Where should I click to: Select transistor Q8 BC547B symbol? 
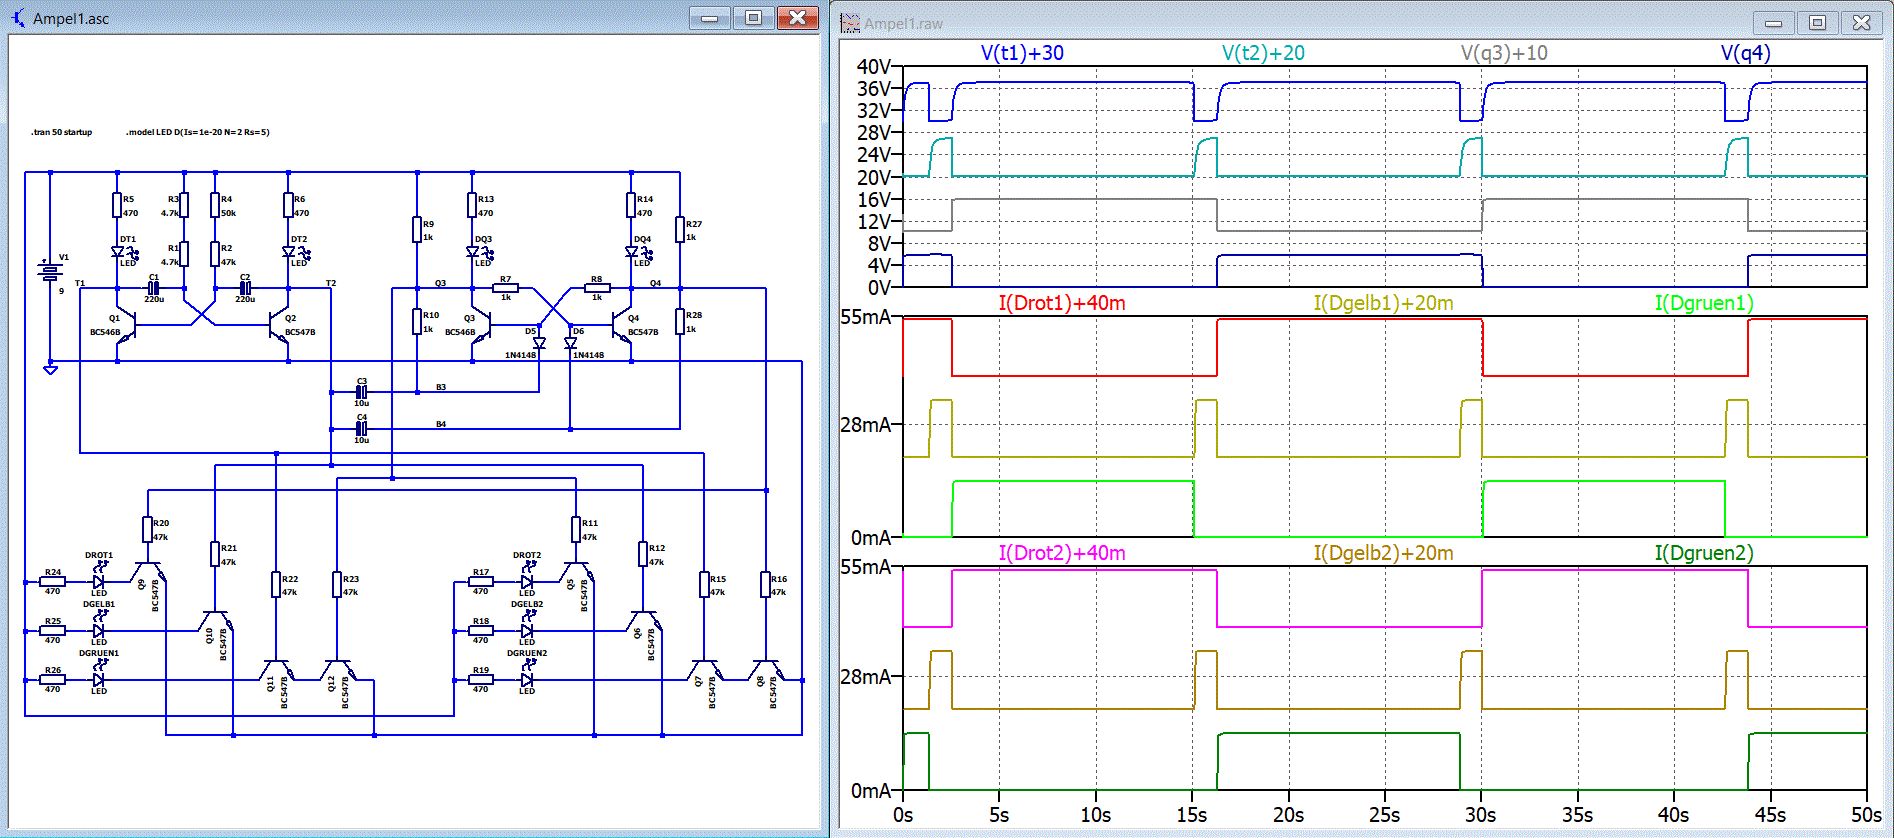tap(766, 669)
